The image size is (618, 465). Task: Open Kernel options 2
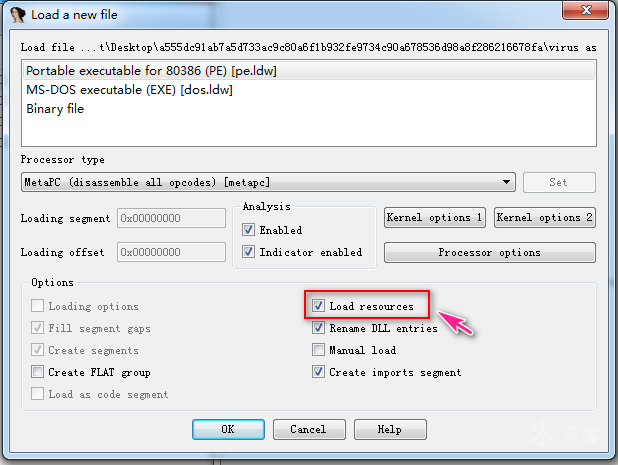coord(545,217)
